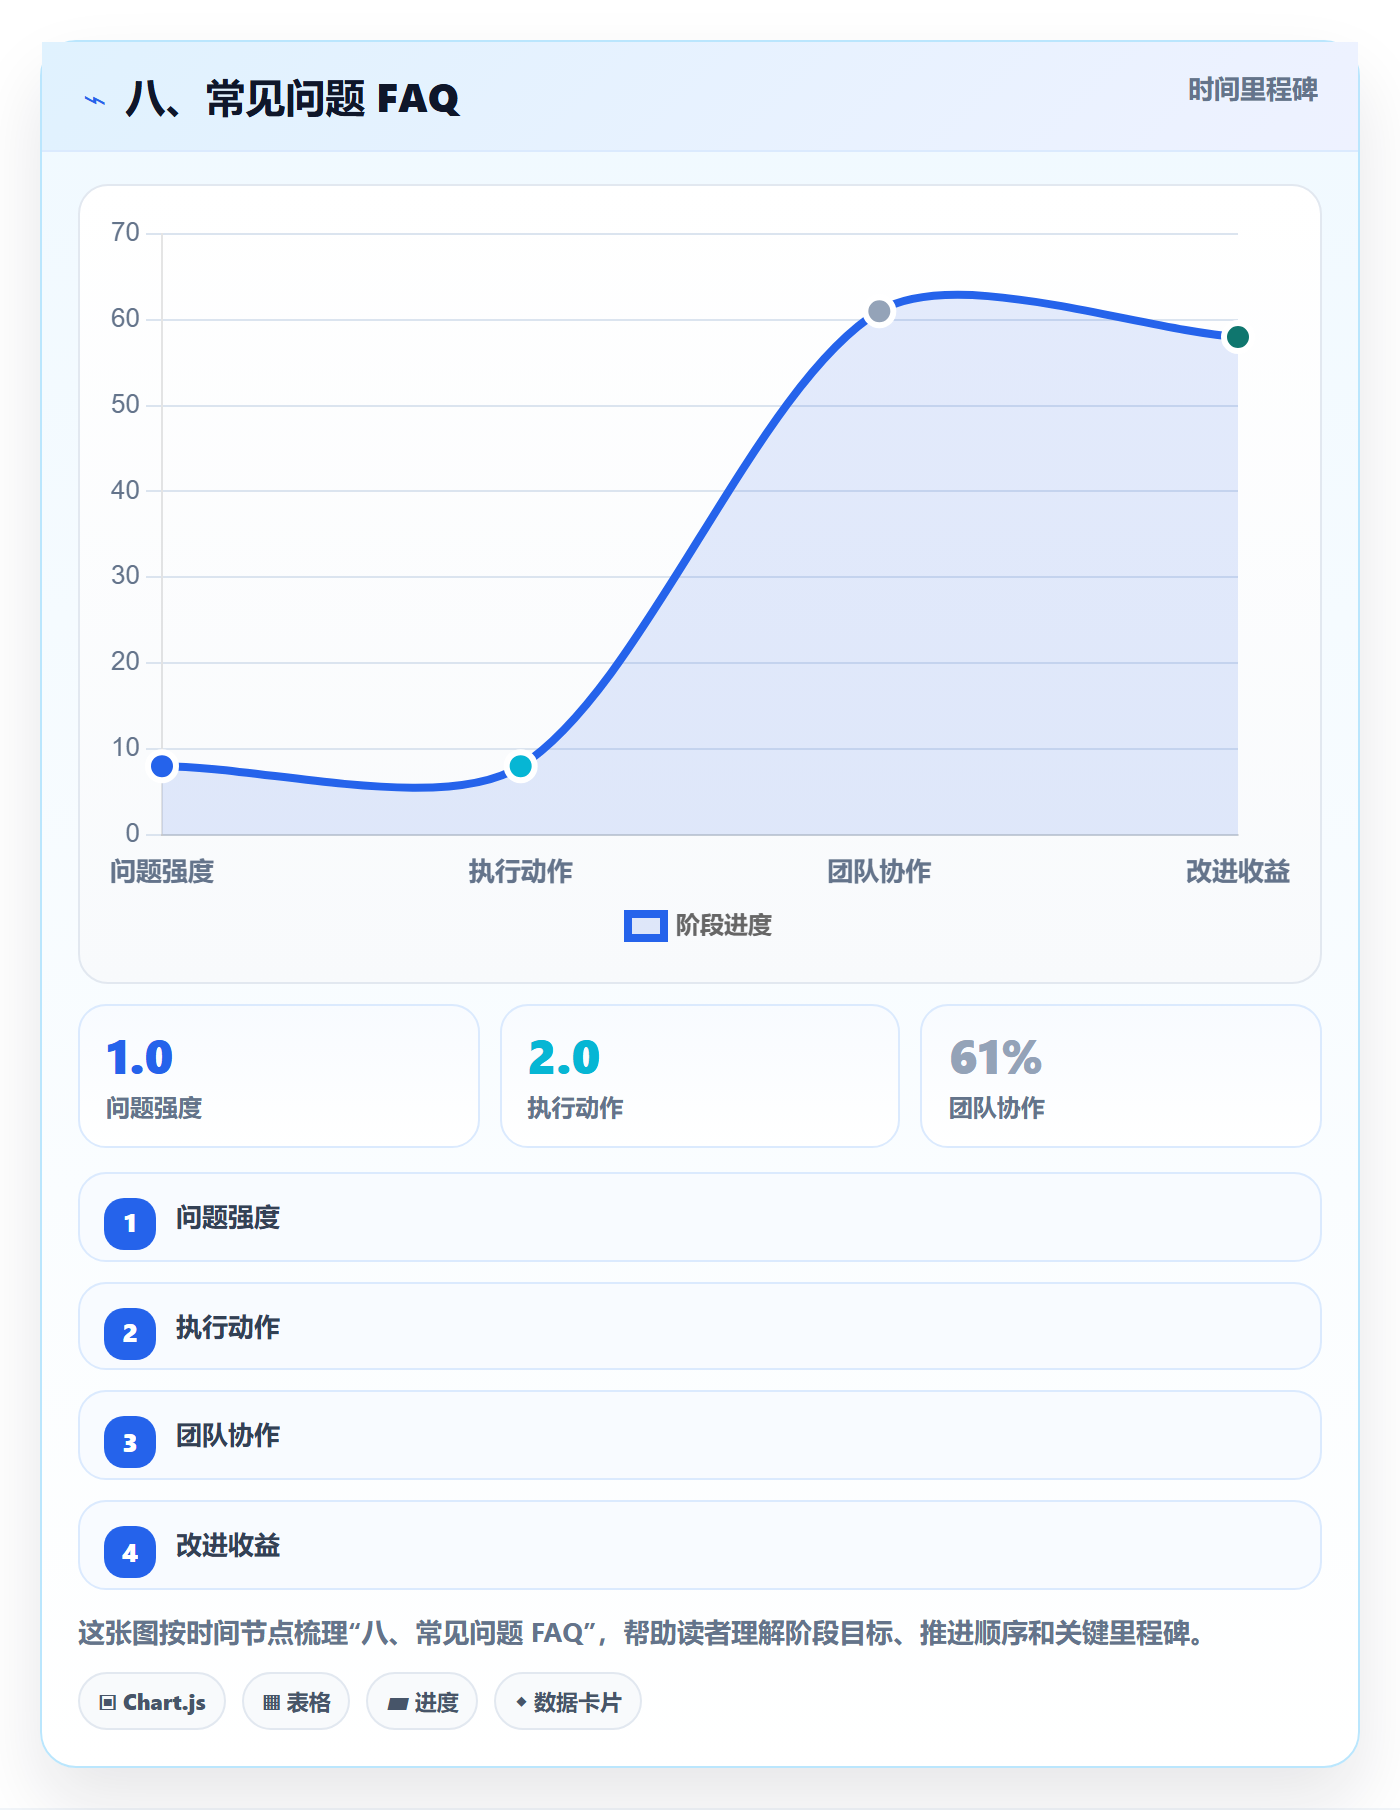
Task: Click the 执行动作 x-axis label
Action: pos(520,872)
